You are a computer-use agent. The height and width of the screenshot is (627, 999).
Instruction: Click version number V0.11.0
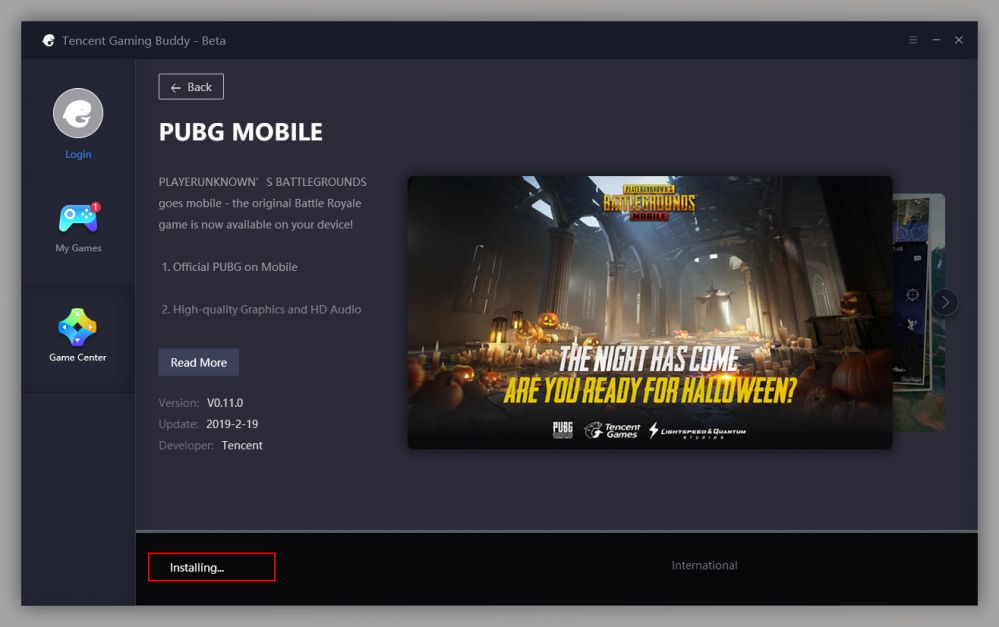(x=225, y=403)
